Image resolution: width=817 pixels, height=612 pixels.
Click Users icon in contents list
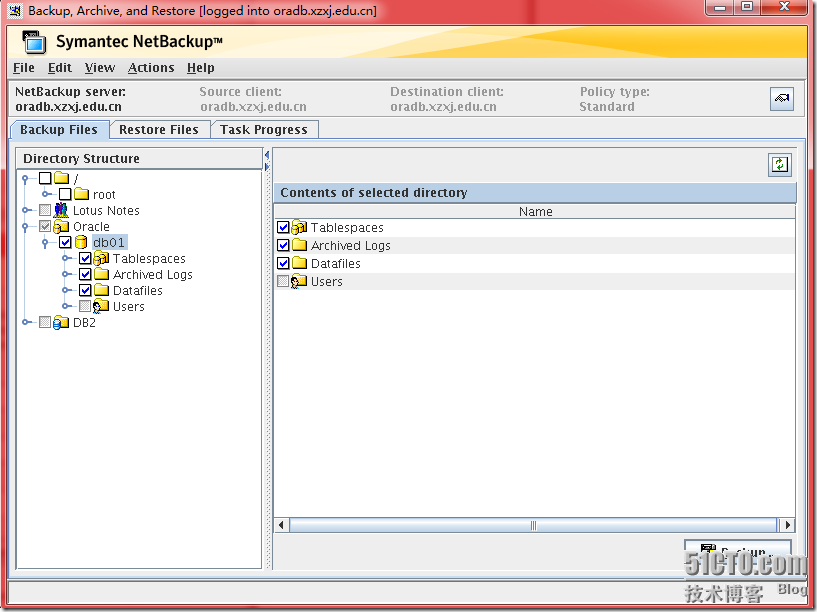tap(299, 281)
